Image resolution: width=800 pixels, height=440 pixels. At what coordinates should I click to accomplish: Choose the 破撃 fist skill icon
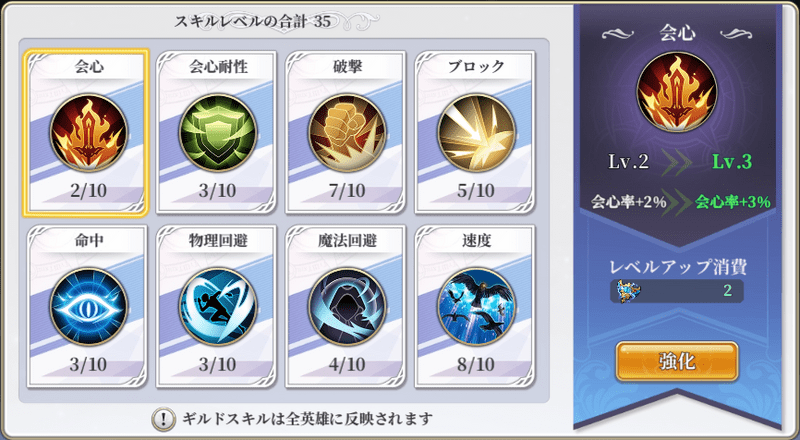[x=347, y=133]
